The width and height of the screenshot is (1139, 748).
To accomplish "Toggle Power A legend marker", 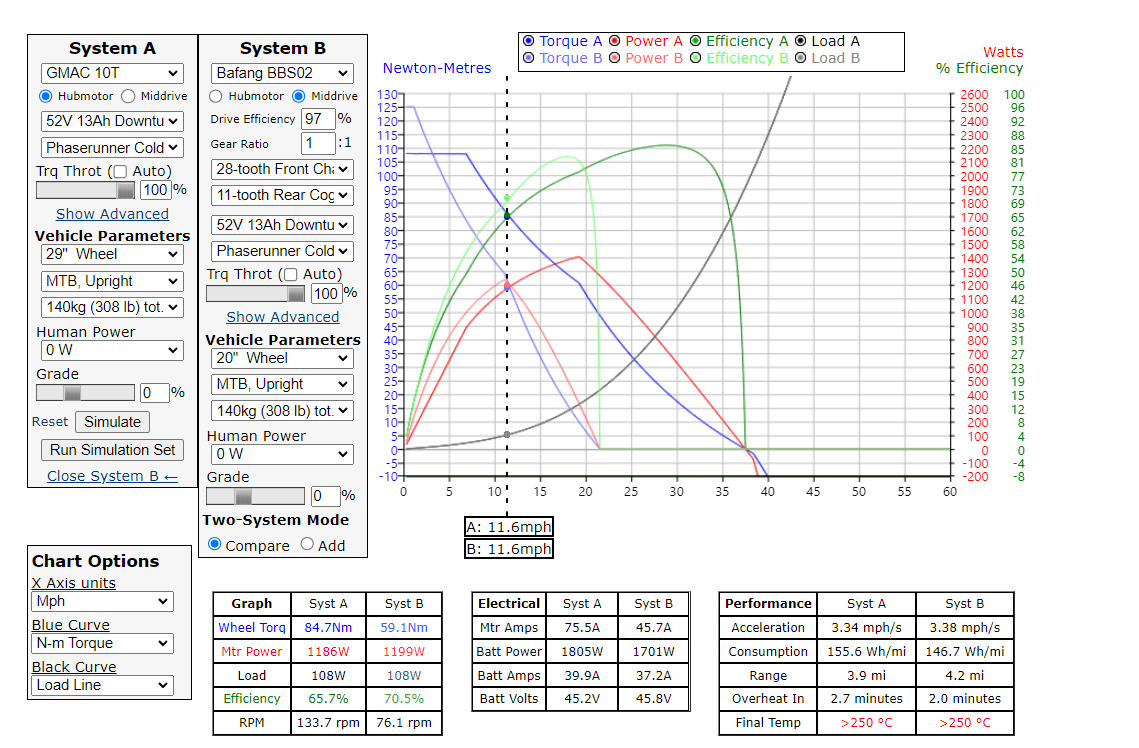I will [615, 41].
